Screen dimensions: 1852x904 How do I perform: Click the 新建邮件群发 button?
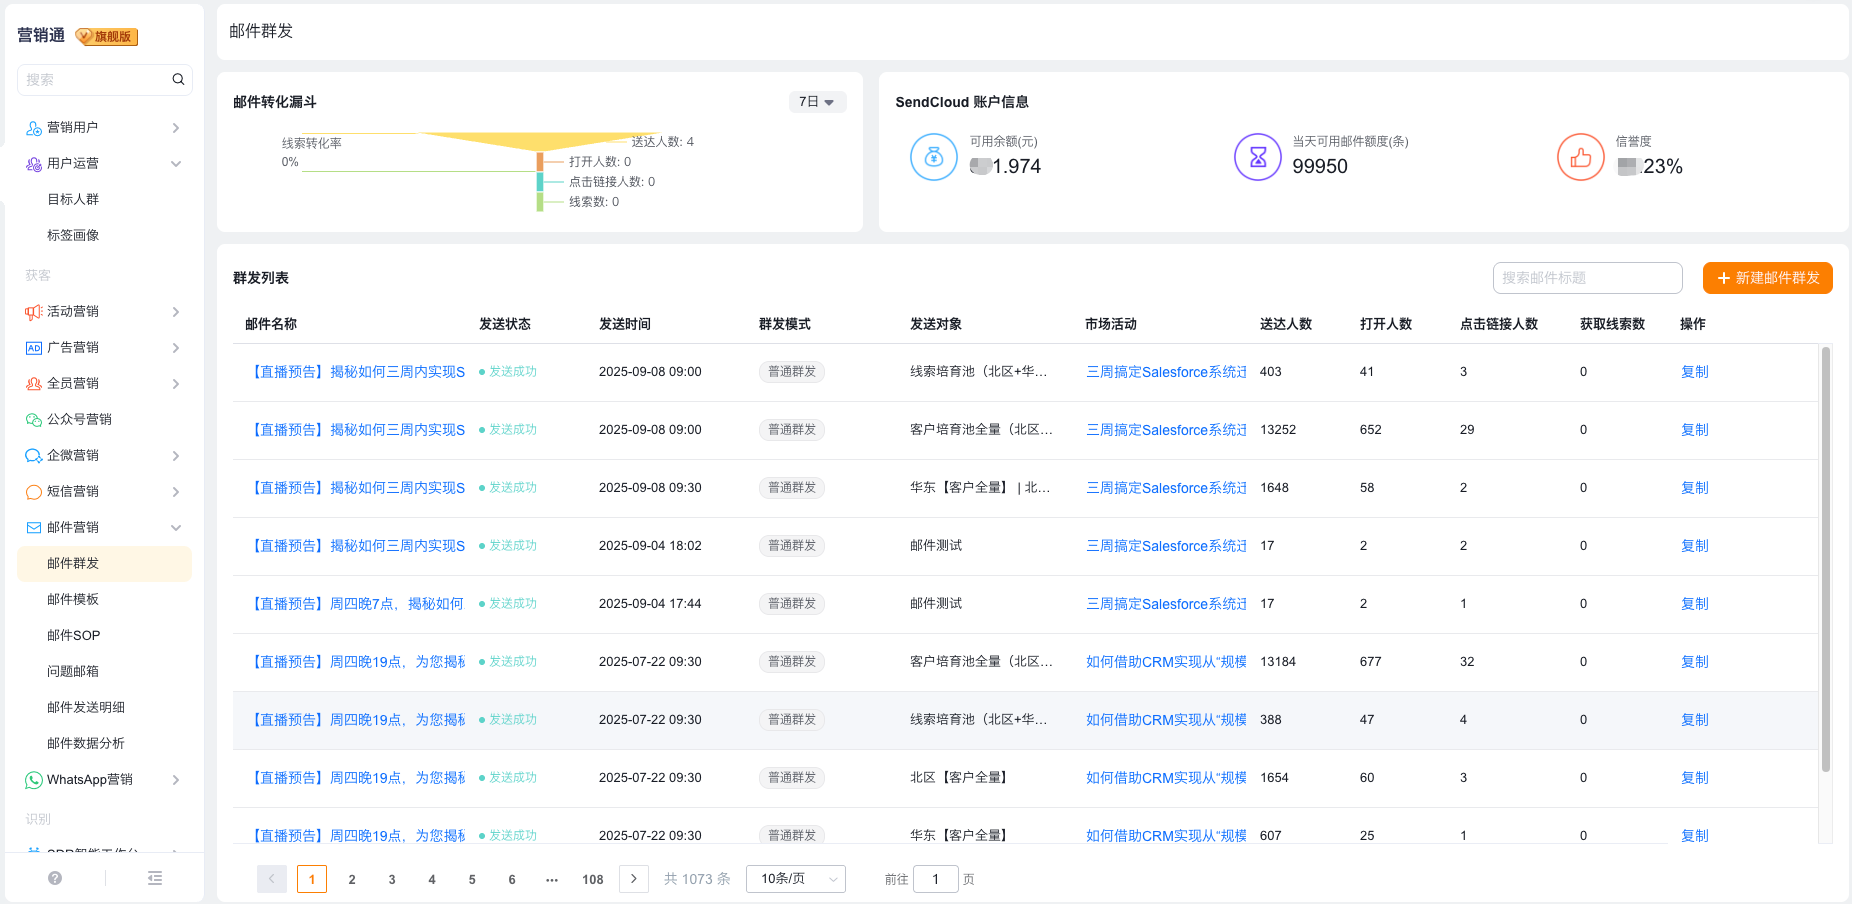pos(1767,278)
